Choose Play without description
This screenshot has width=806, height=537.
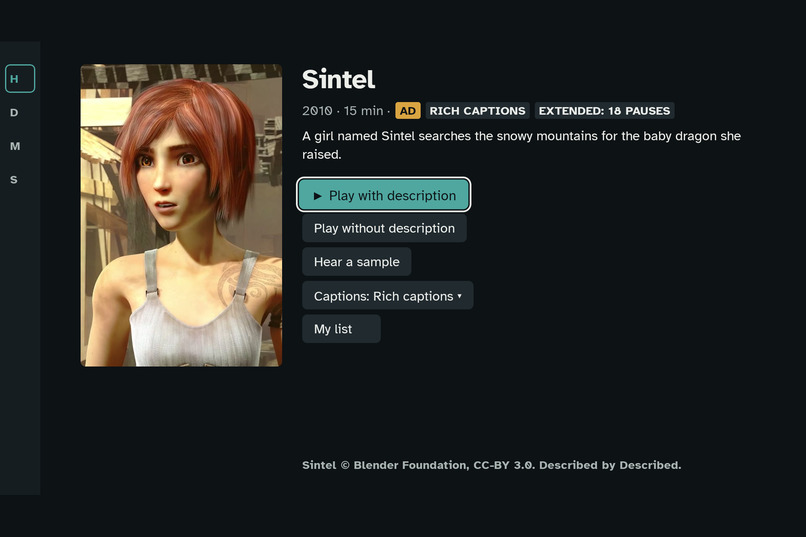pyautogui.click(x=384, y=228)
